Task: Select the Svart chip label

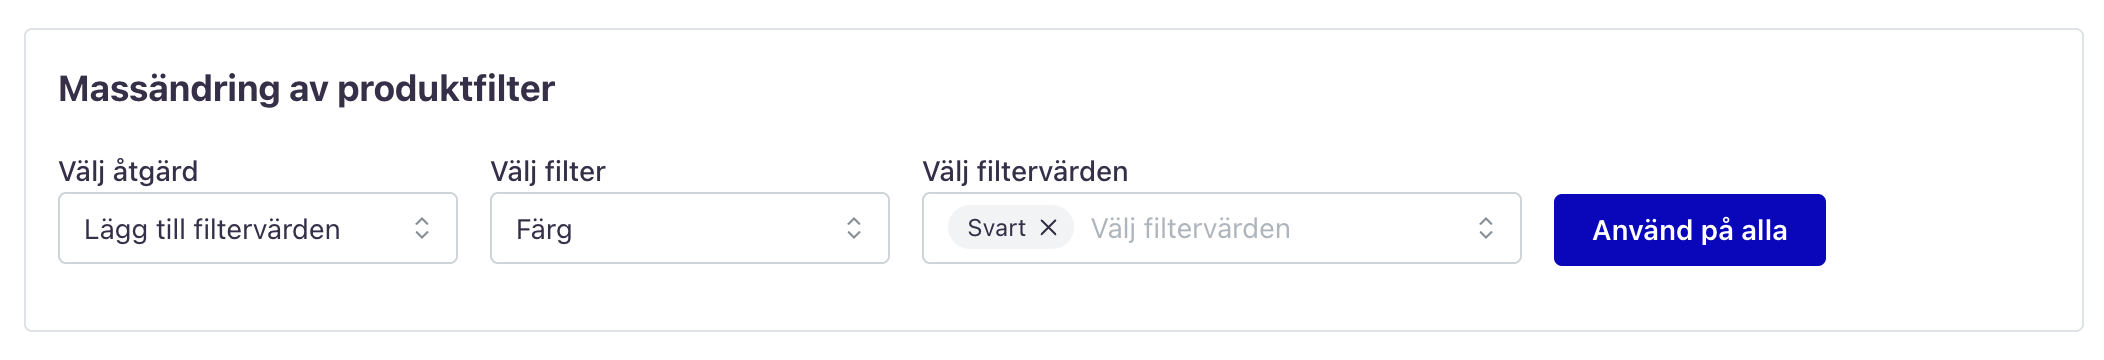Action: [x=996, y=228]
